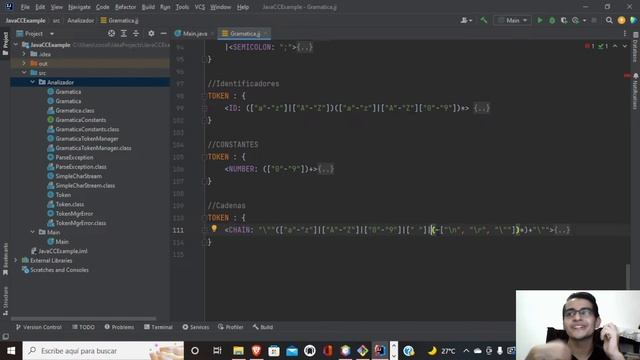Run the Main configuration with the green play icon
Screen dimensions: 640x360
click(x=540, y=20)
